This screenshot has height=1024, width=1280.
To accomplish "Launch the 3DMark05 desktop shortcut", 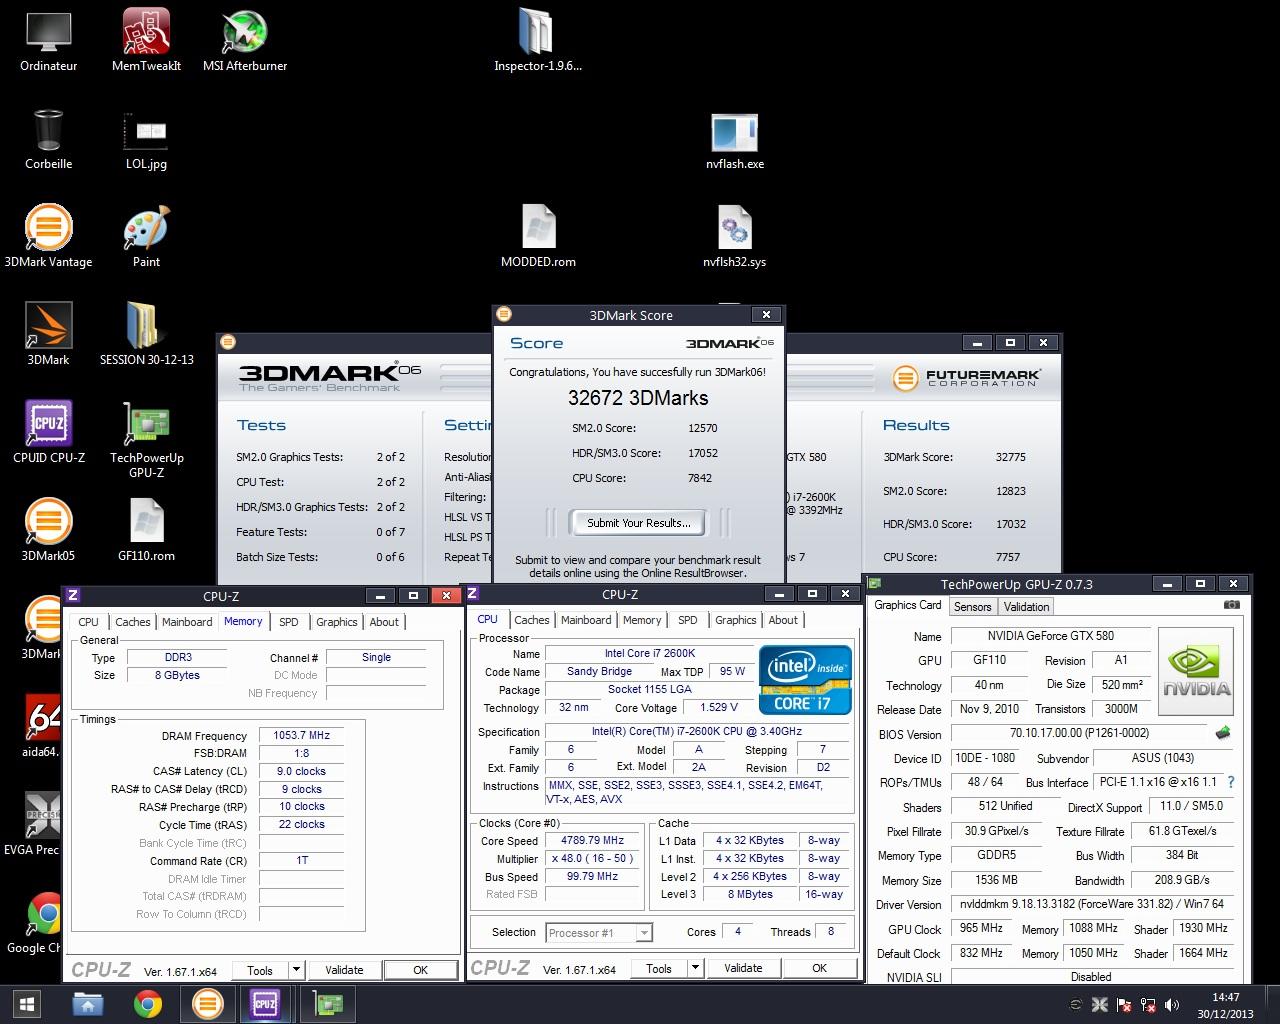I will click(x=48, y=530).
